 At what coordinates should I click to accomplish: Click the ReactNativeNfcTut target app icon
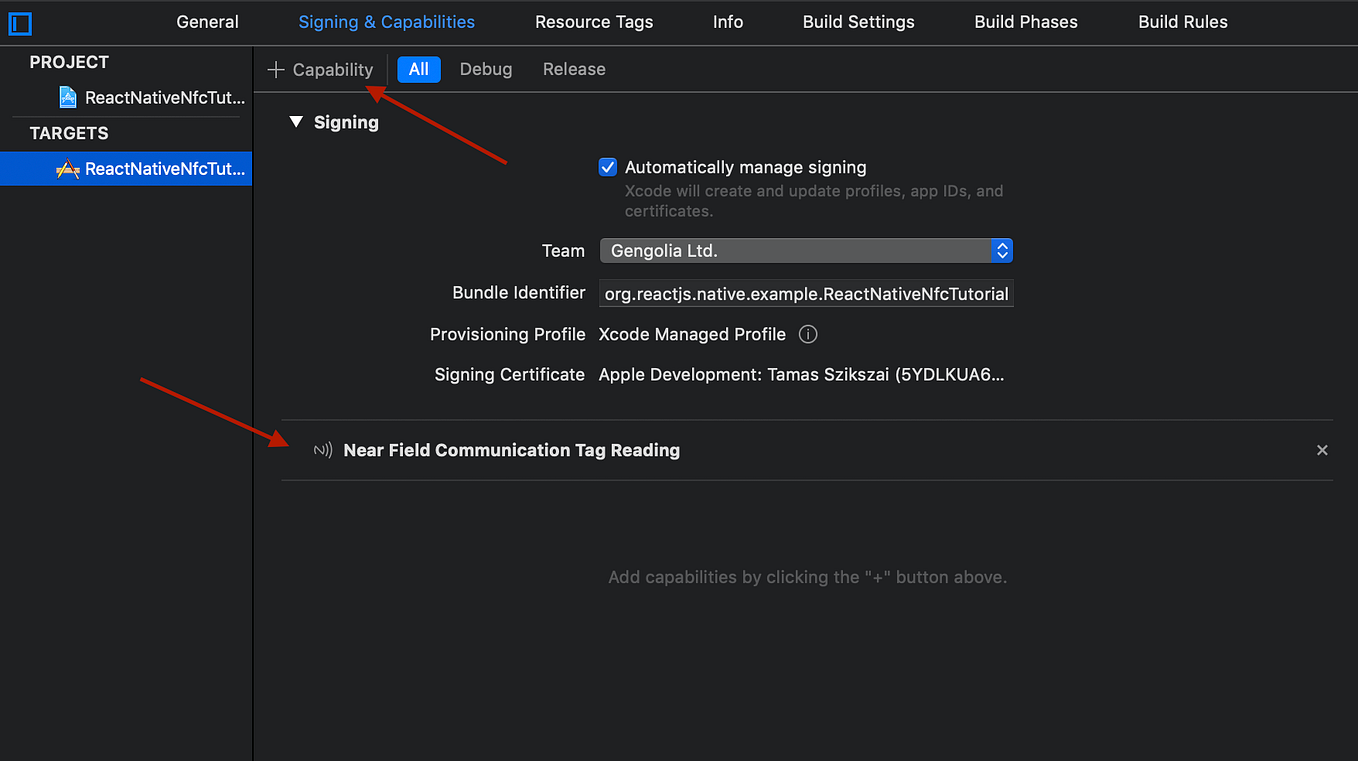click(x=67, y=168)
